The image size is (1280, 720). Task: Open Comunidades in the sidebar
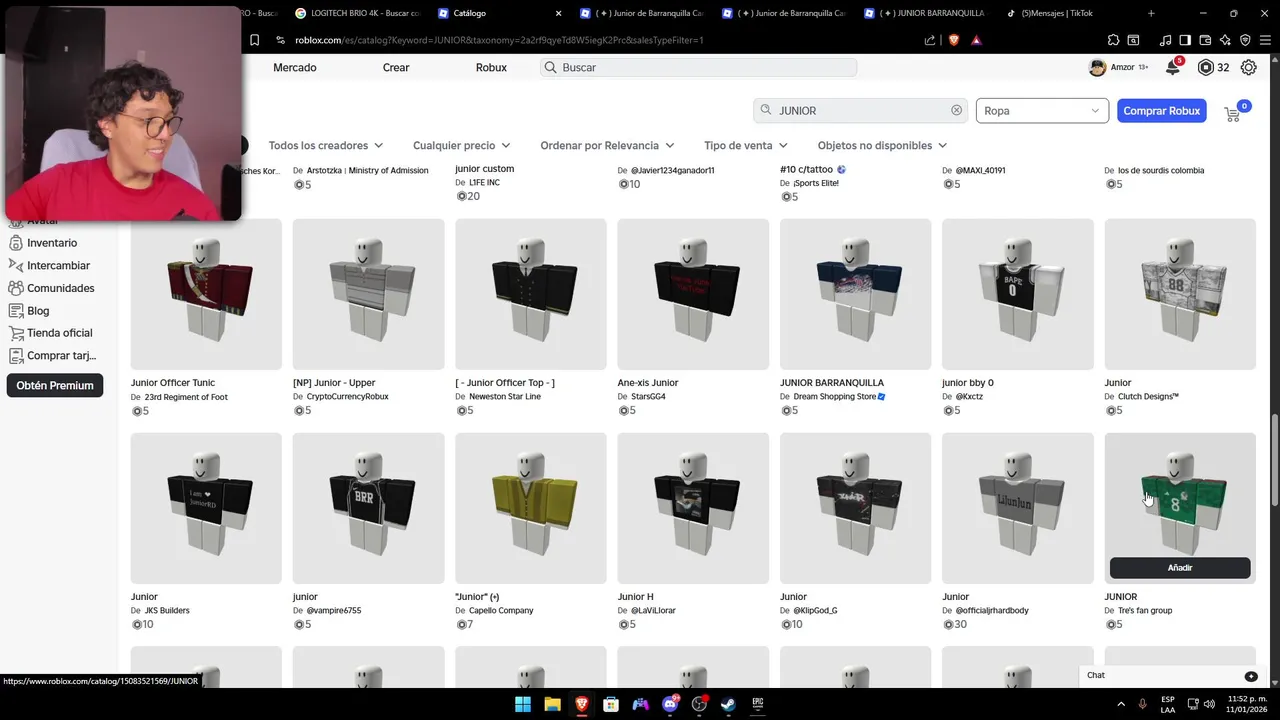51,288
